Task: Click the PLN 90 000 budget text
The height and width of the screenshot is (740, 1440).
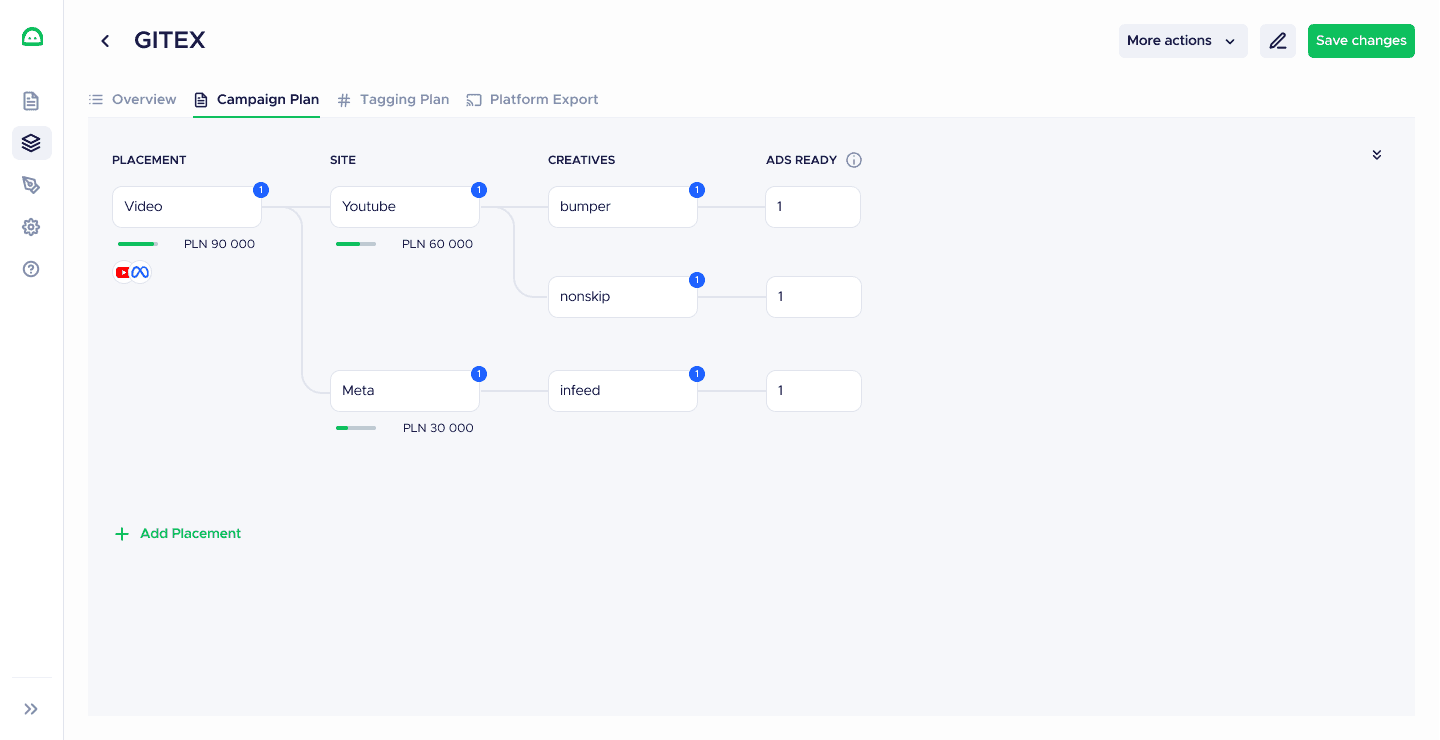Action: tap(219, 244)
